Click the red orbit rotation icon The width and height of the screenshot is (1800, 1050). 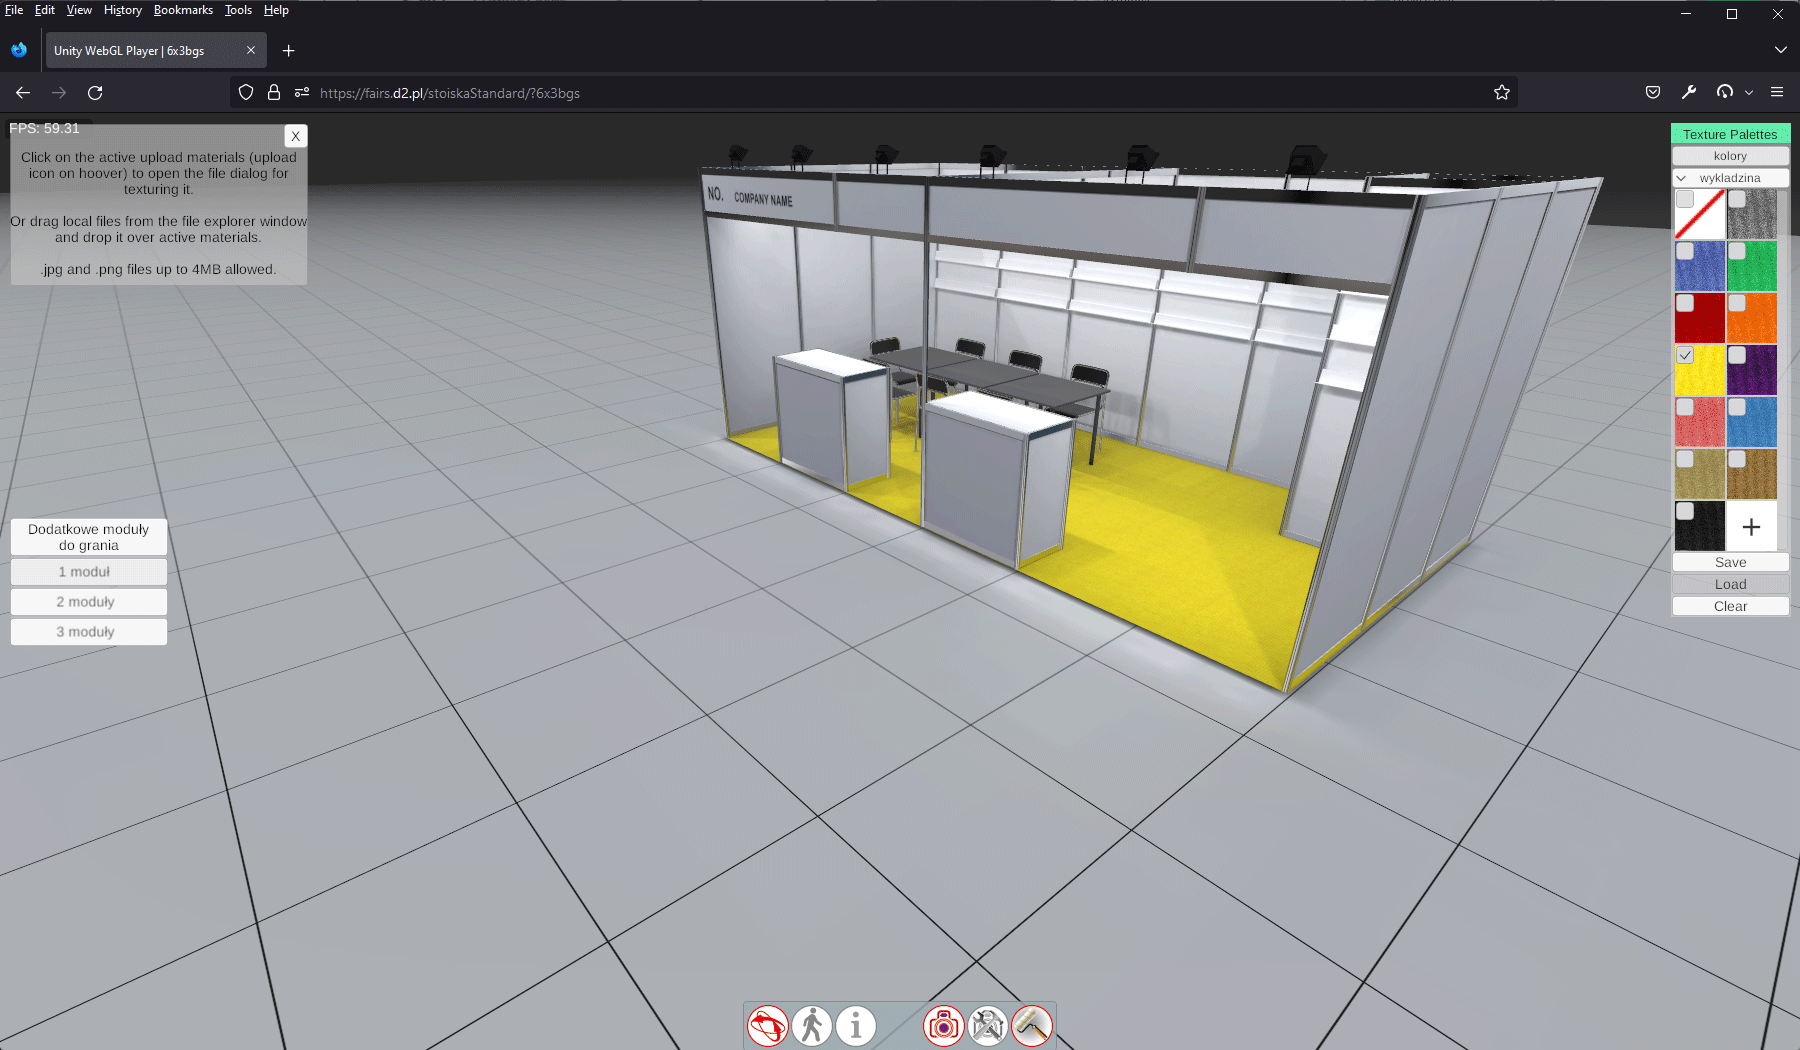click(768, 1026)
